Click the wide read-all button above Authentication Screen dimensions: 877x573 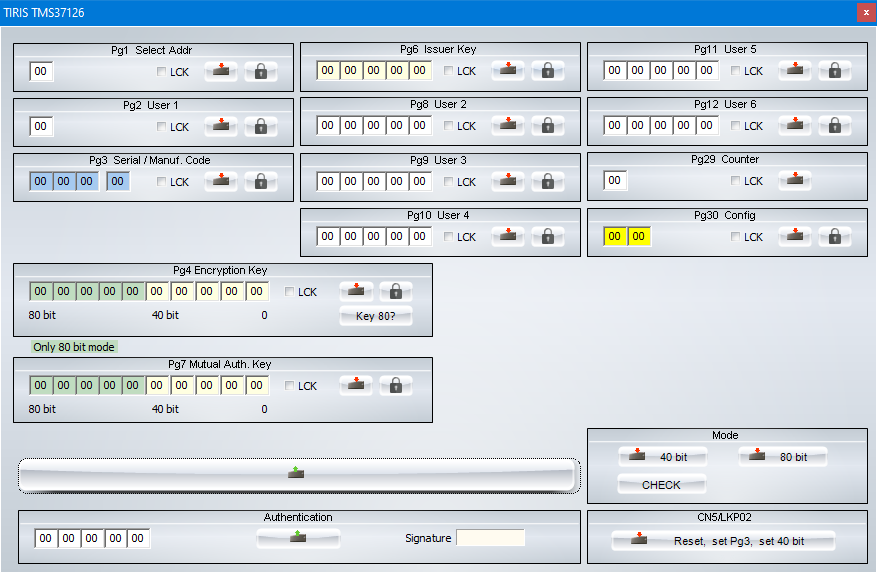[299, 476]
